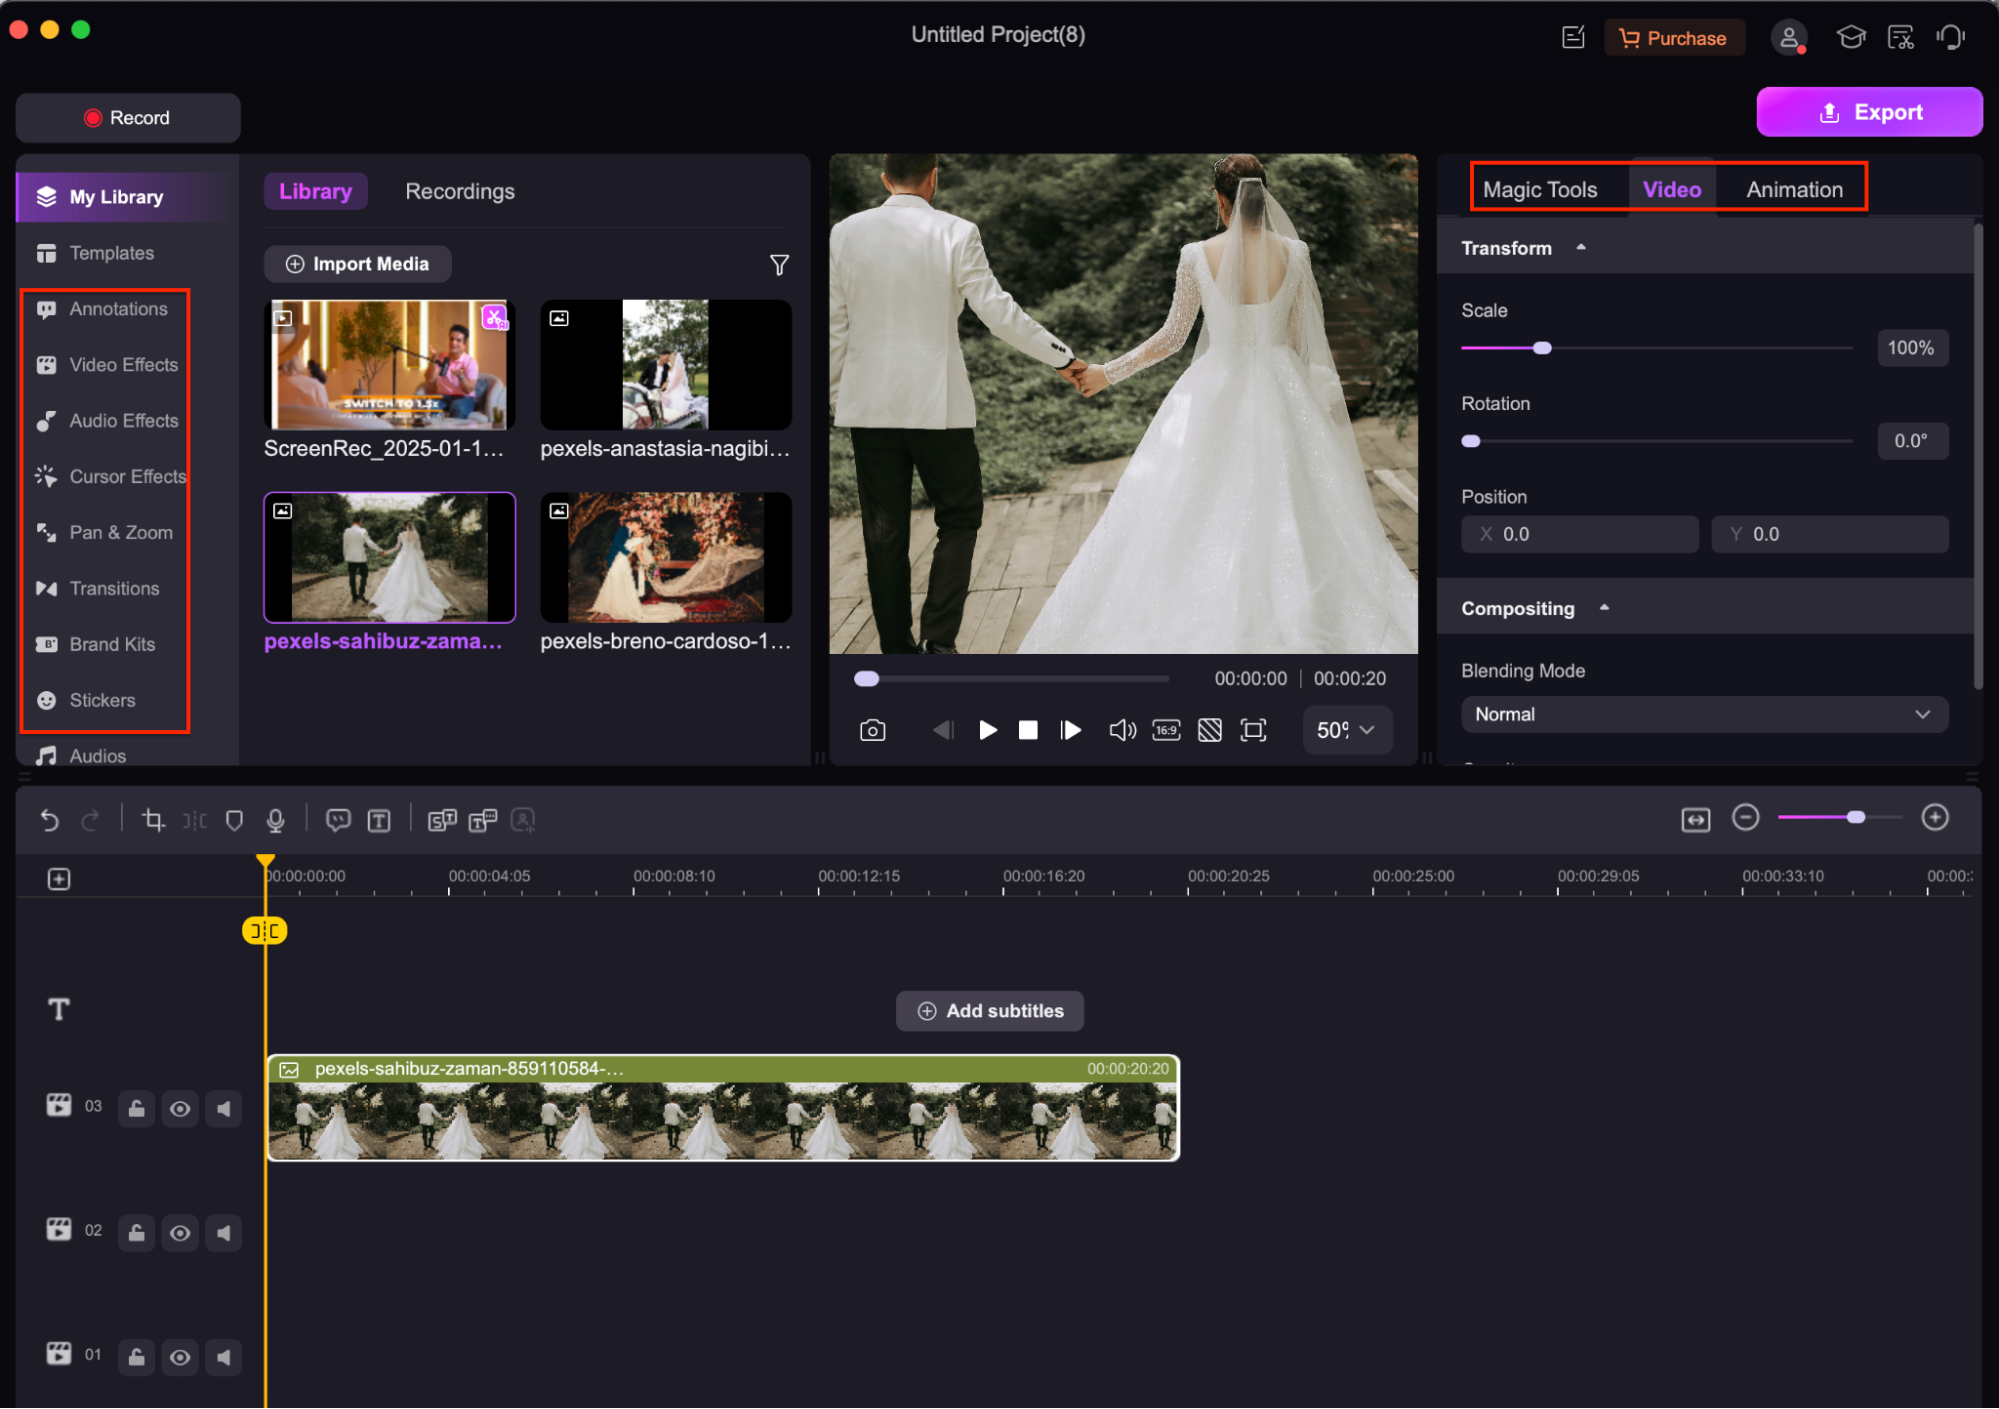Open the Recordings tab
1999x1409 pixels.
460,192
